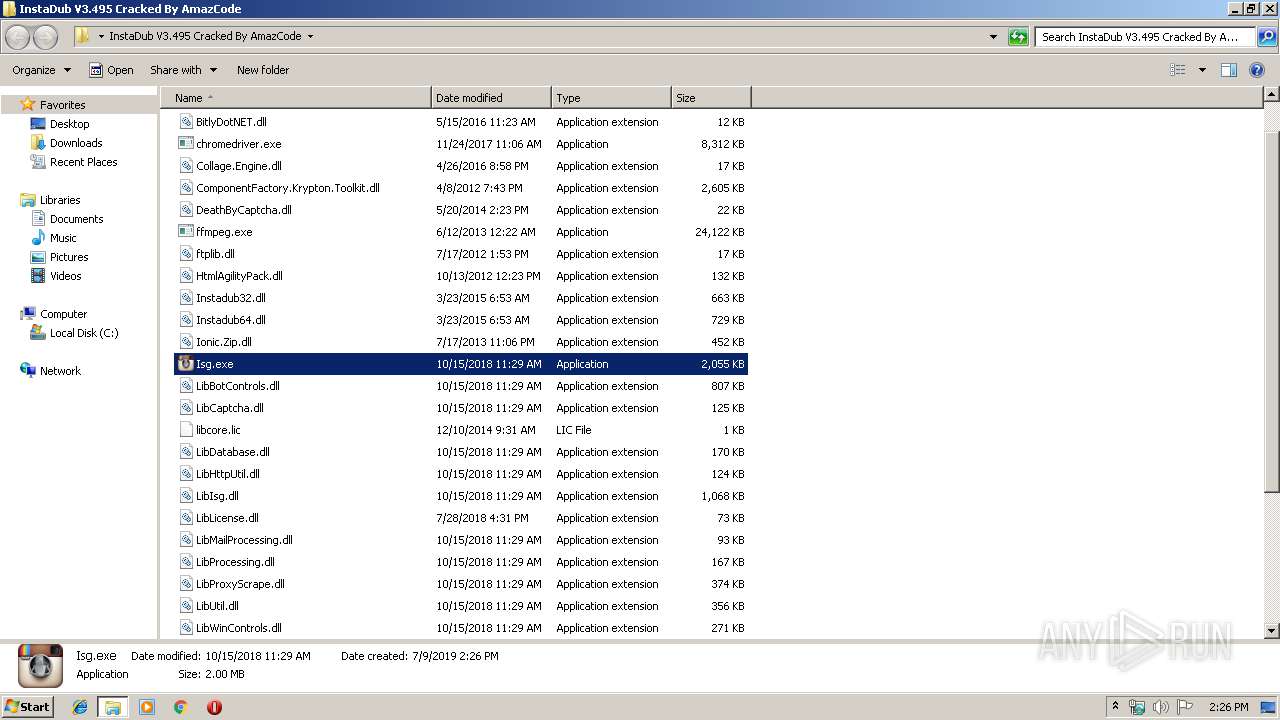This screenshot has height=720, width=1280.
Task: Click the volume icon in system tray
Action: (x=1160, y=707)
